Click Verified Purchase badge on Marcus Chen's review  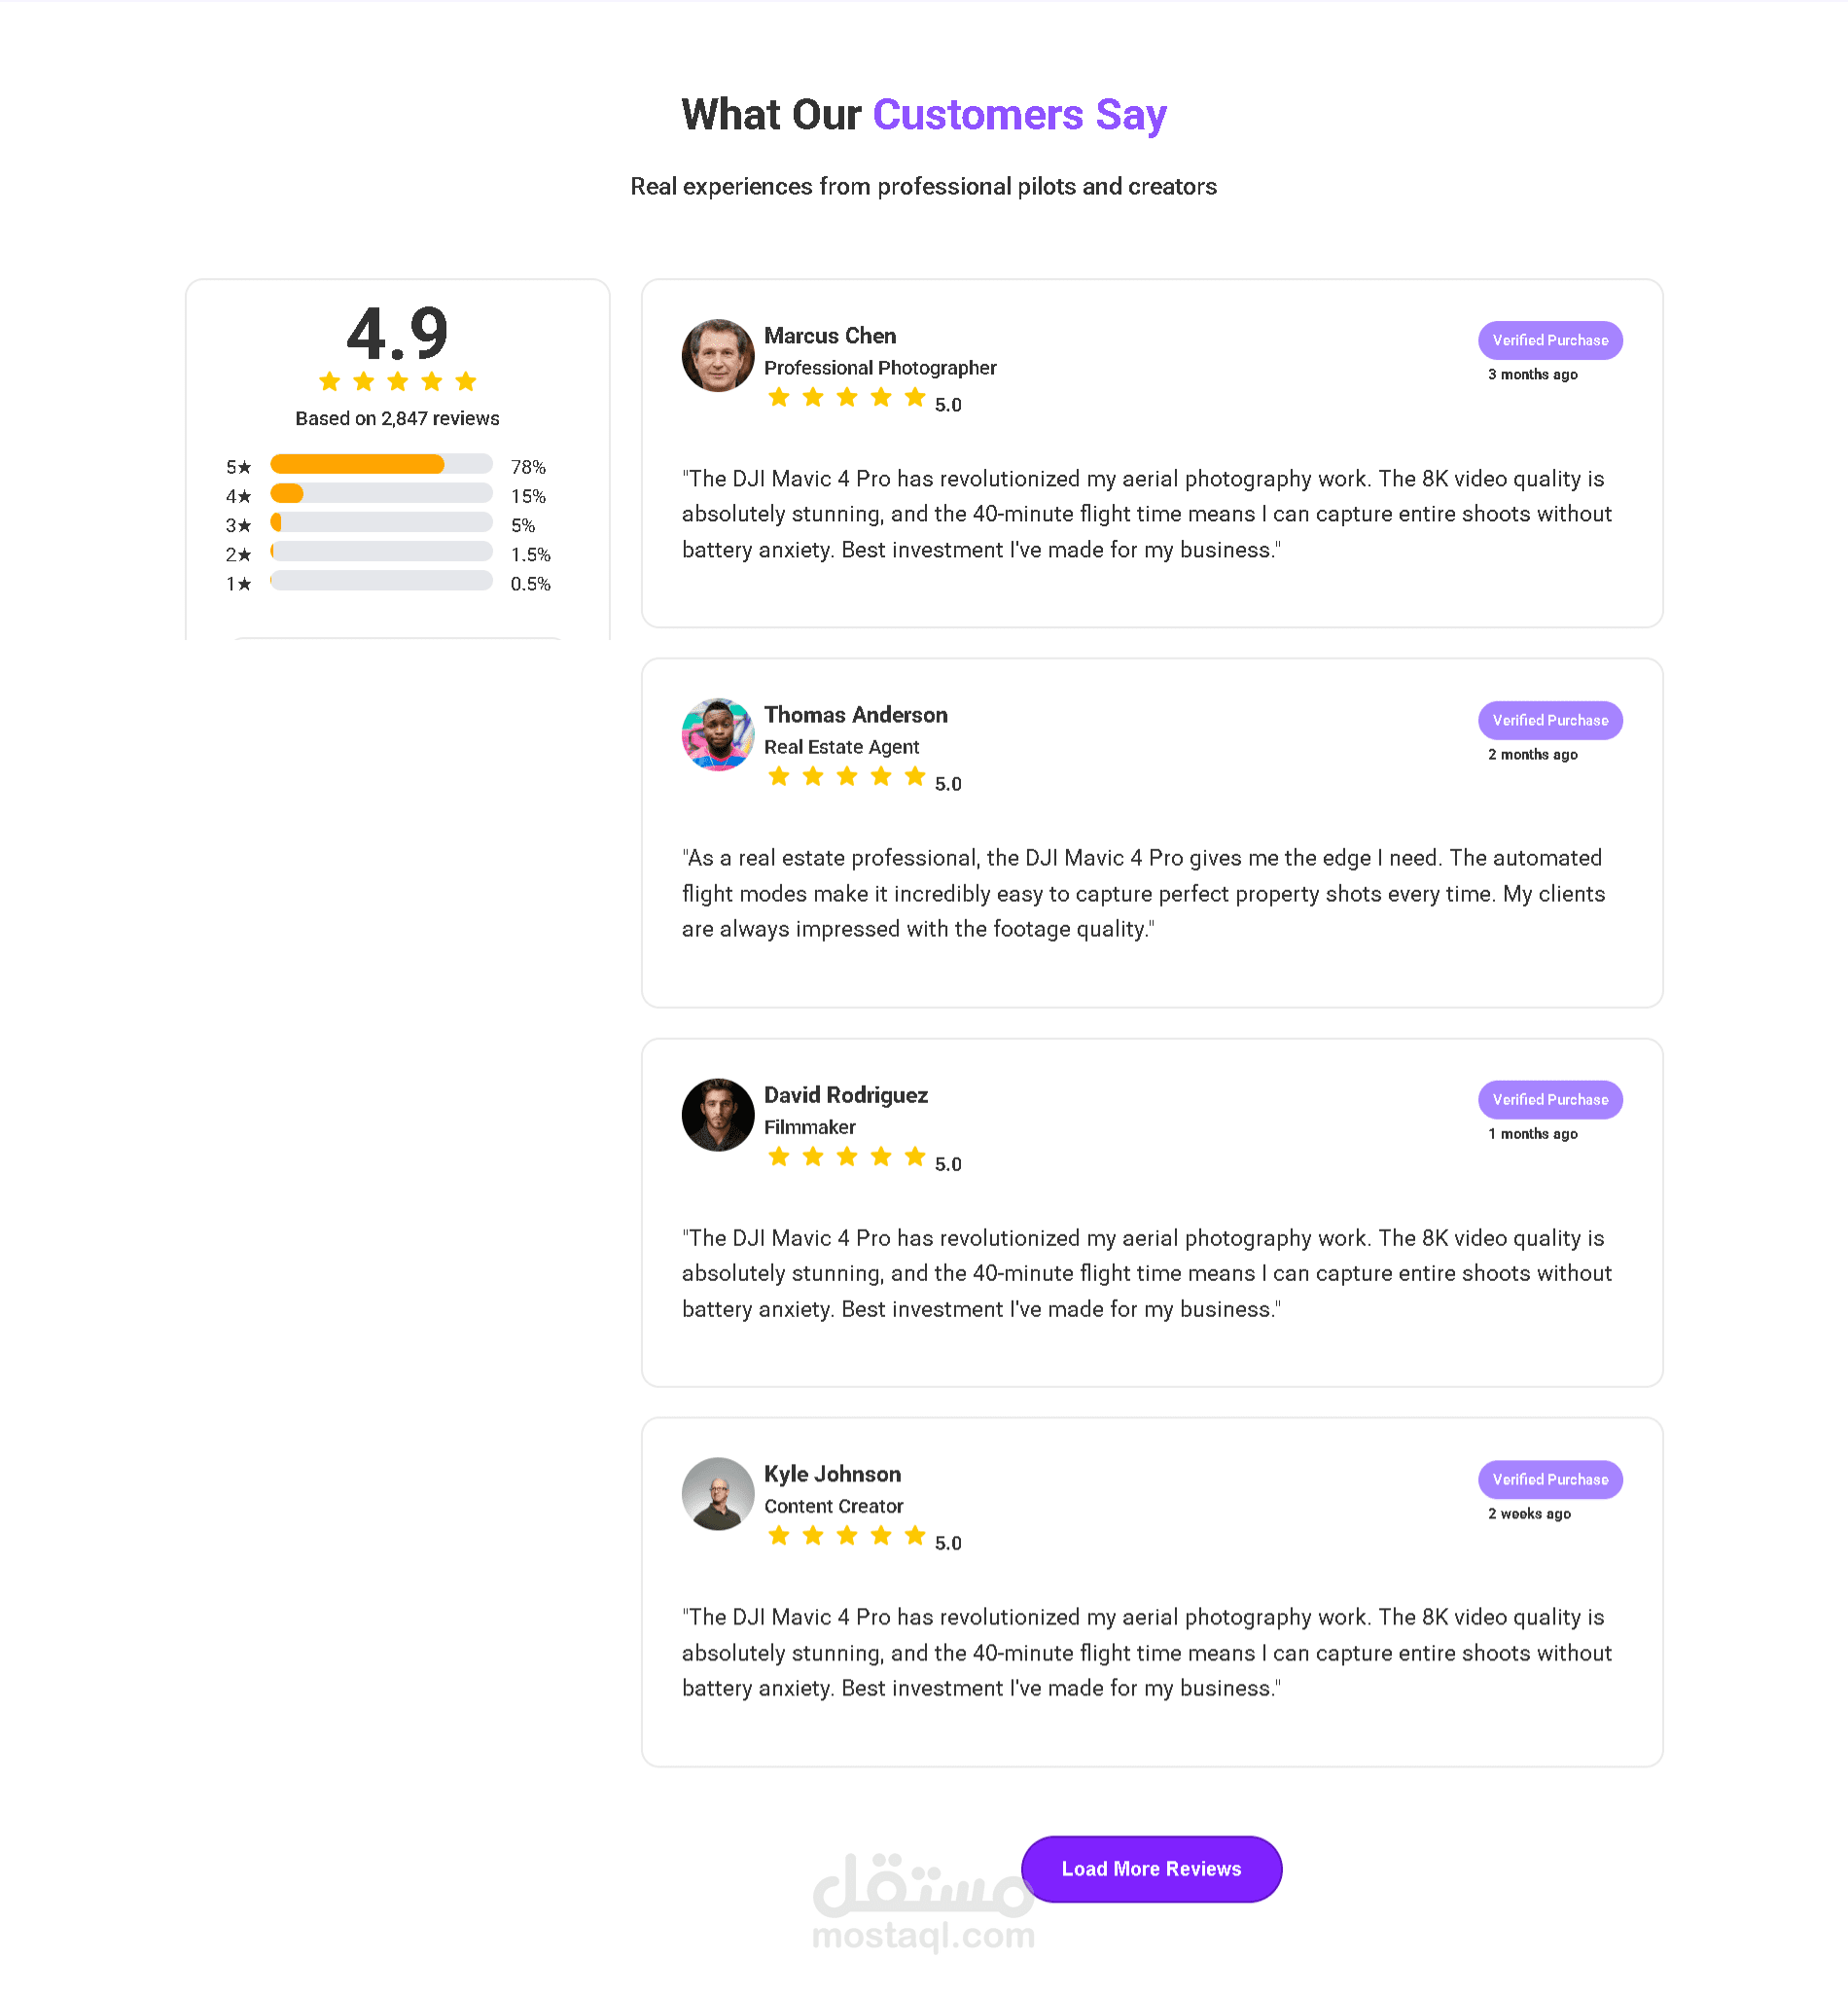(x=1550, y=340)
